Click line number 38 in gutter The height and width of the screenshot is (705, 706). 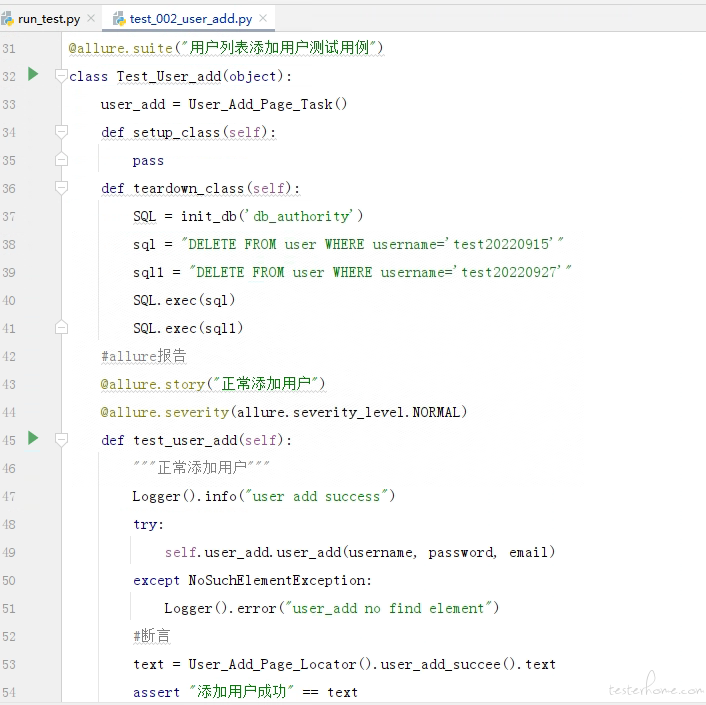tap(9, 244)
